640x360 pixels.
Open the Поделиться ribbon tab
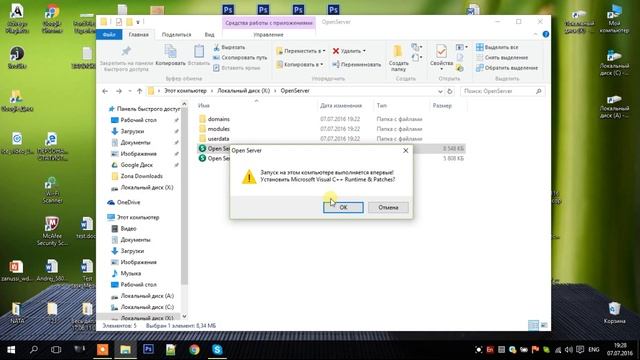pos(176,35)
